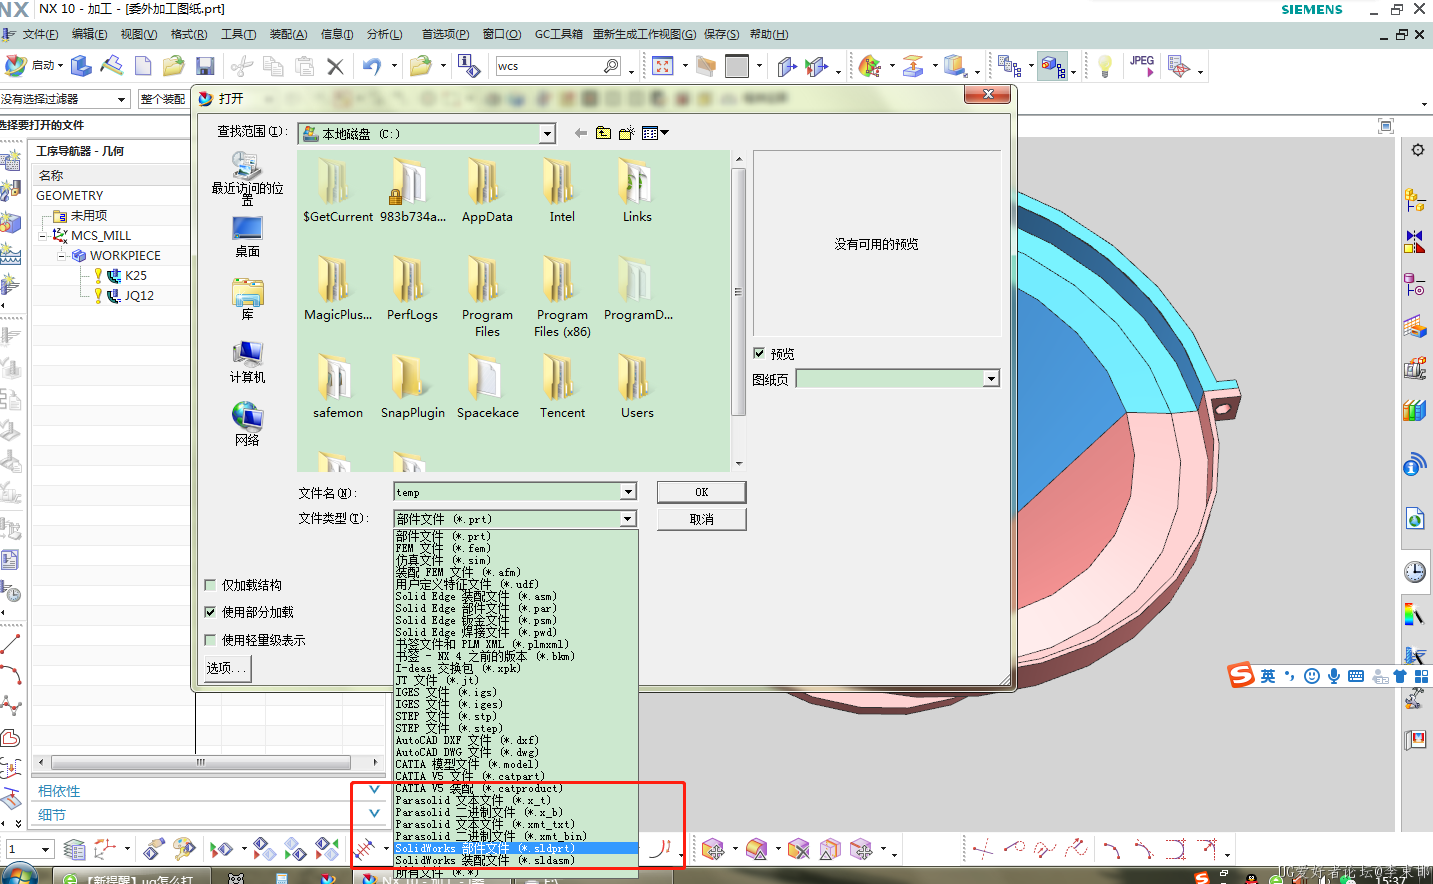Collapse the WORKPIECE tree node
The height and width of the screenshot is (884, 1433).
pos(61,256)
